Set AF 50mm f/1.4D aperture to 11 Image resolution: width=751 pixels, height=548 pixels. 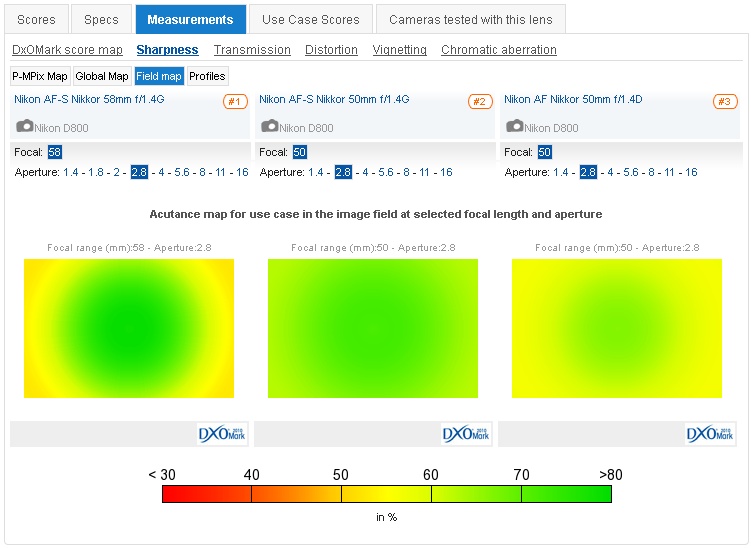pyautogui.click(x=670, y=172)
